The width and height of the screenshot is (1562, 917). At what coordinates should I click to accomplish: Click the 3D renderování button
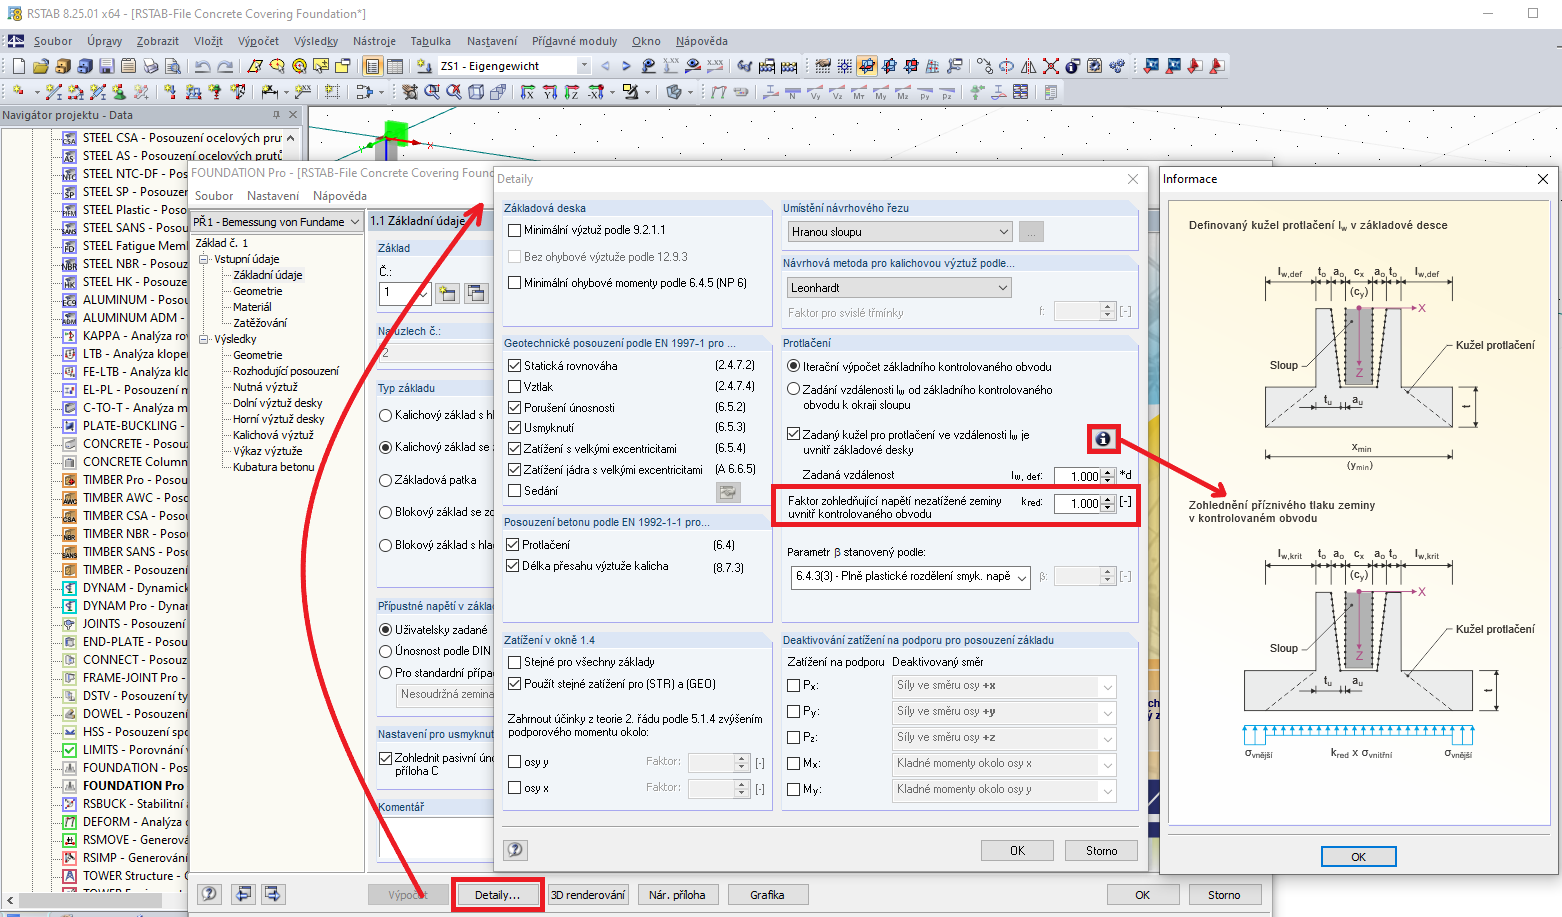588,895
